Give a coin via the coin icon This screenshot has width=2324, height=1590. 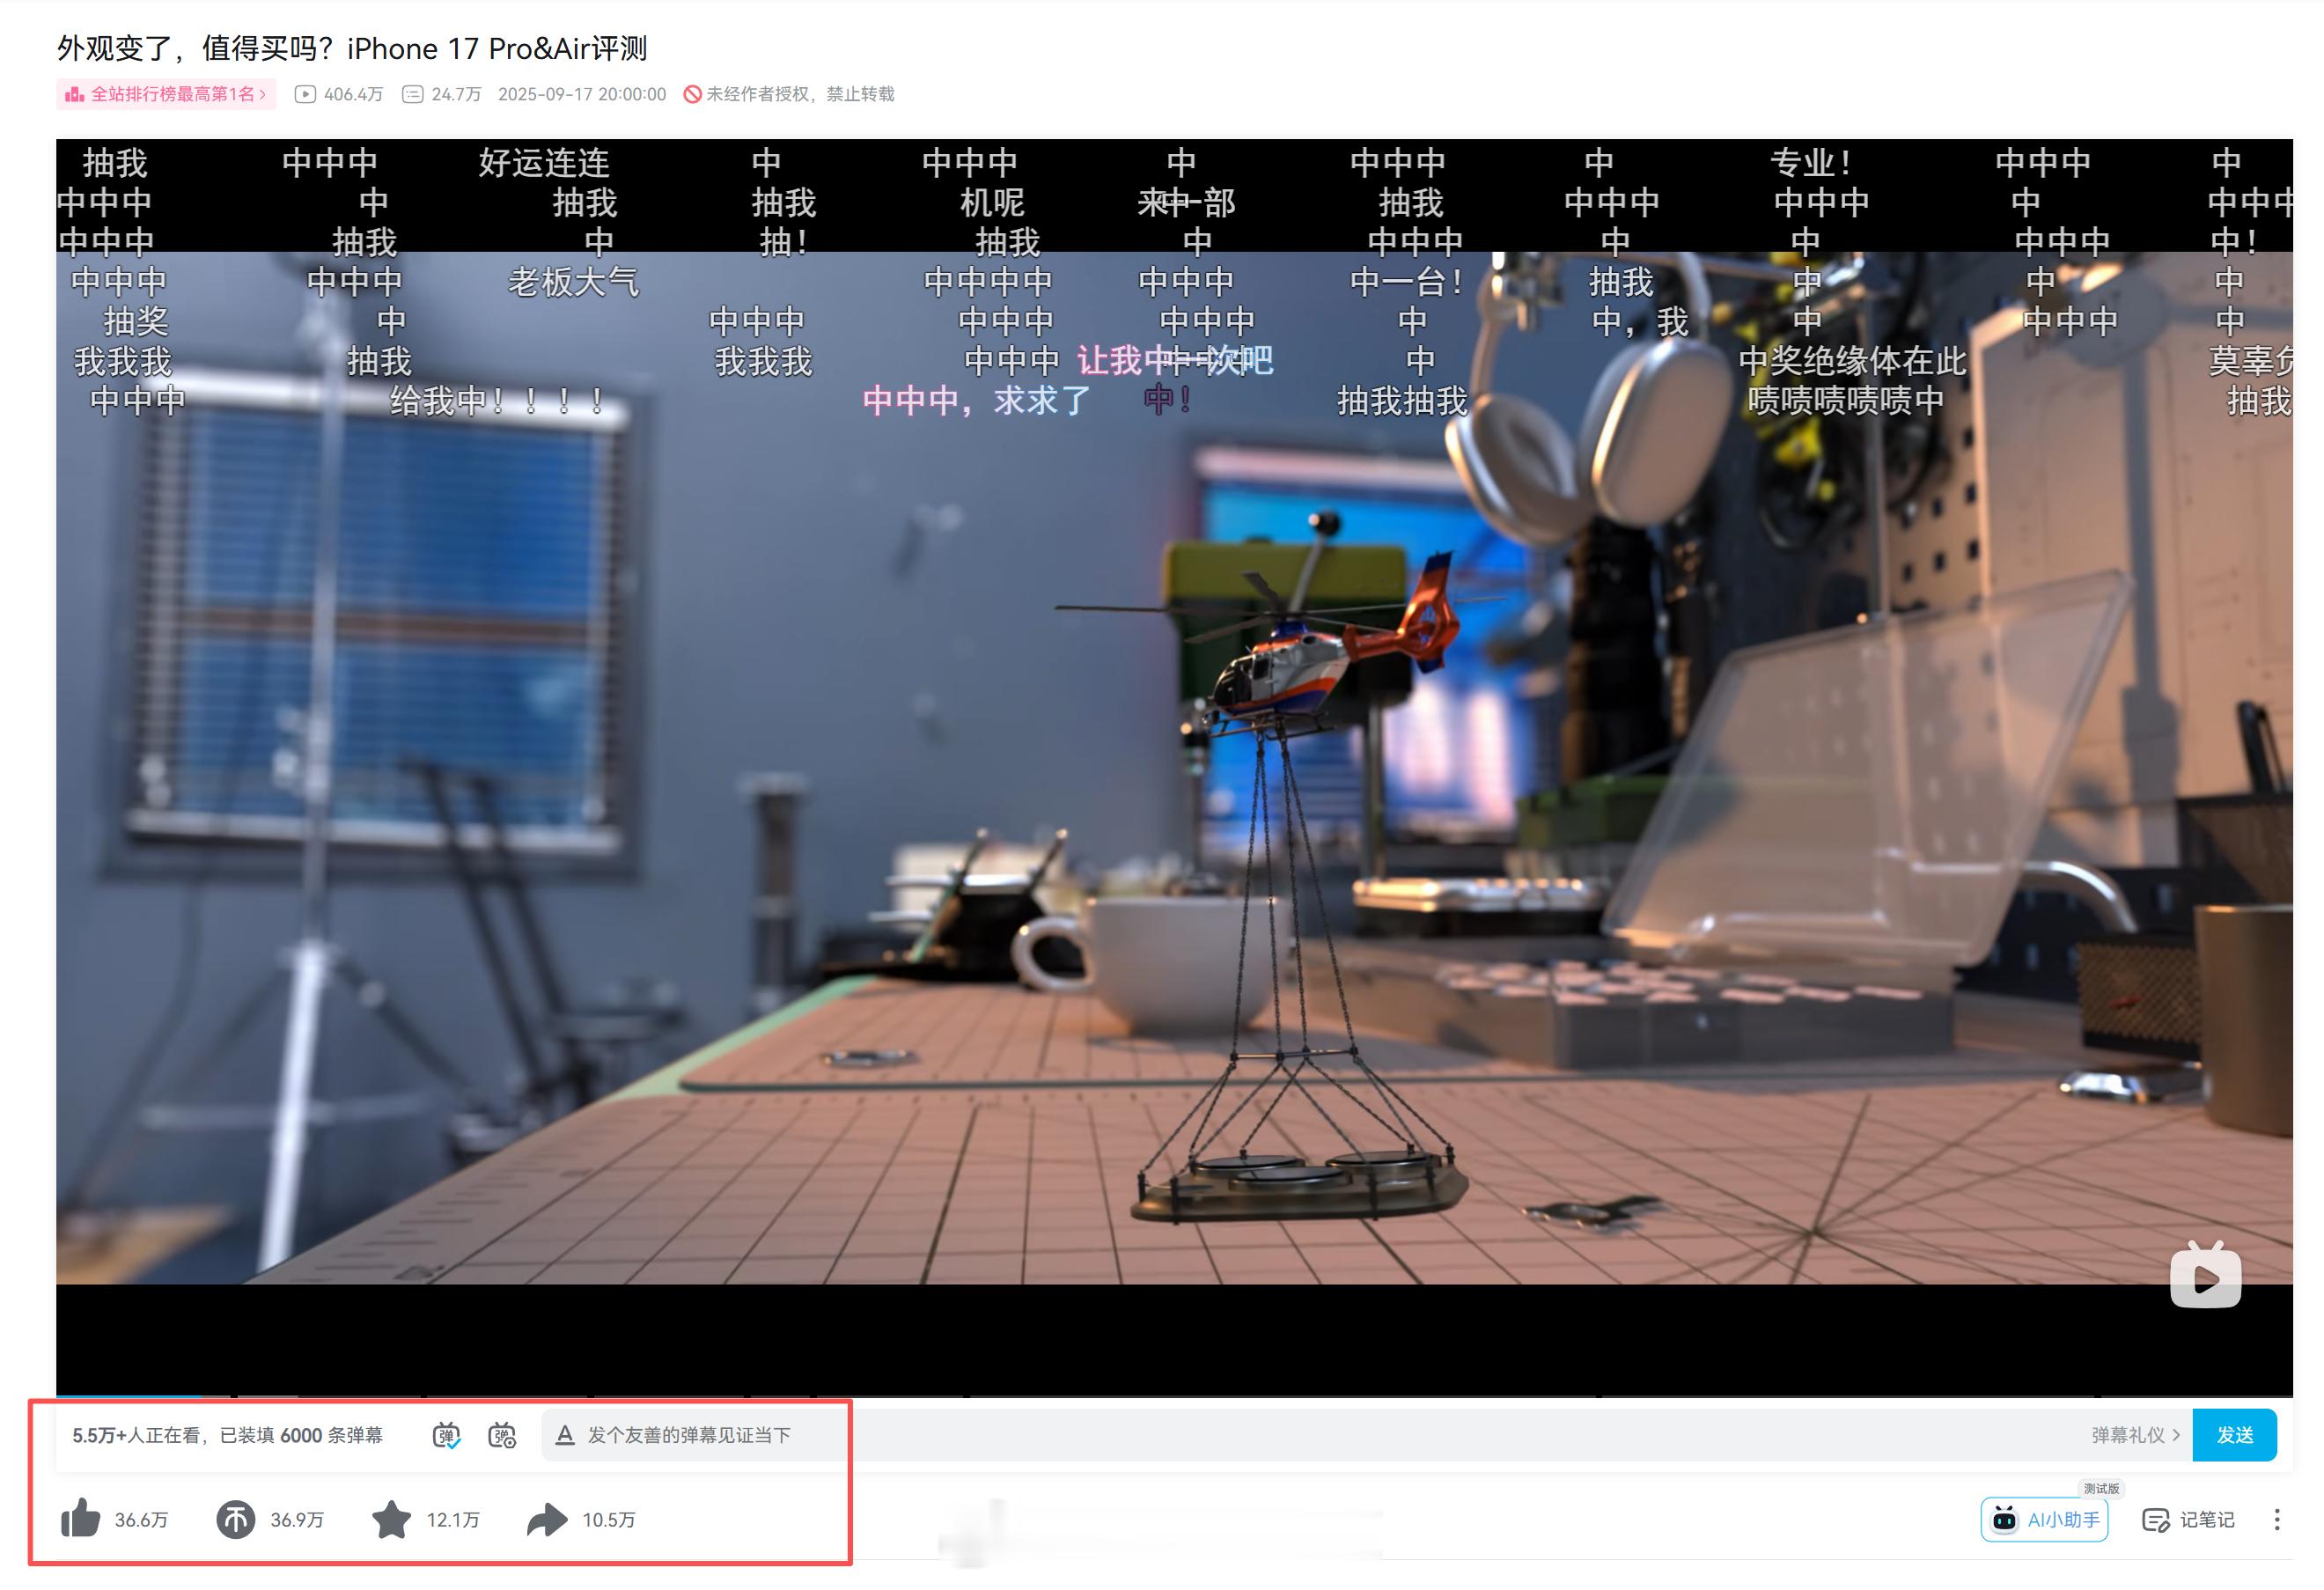pyautogui.click(x=236, y=1519)
